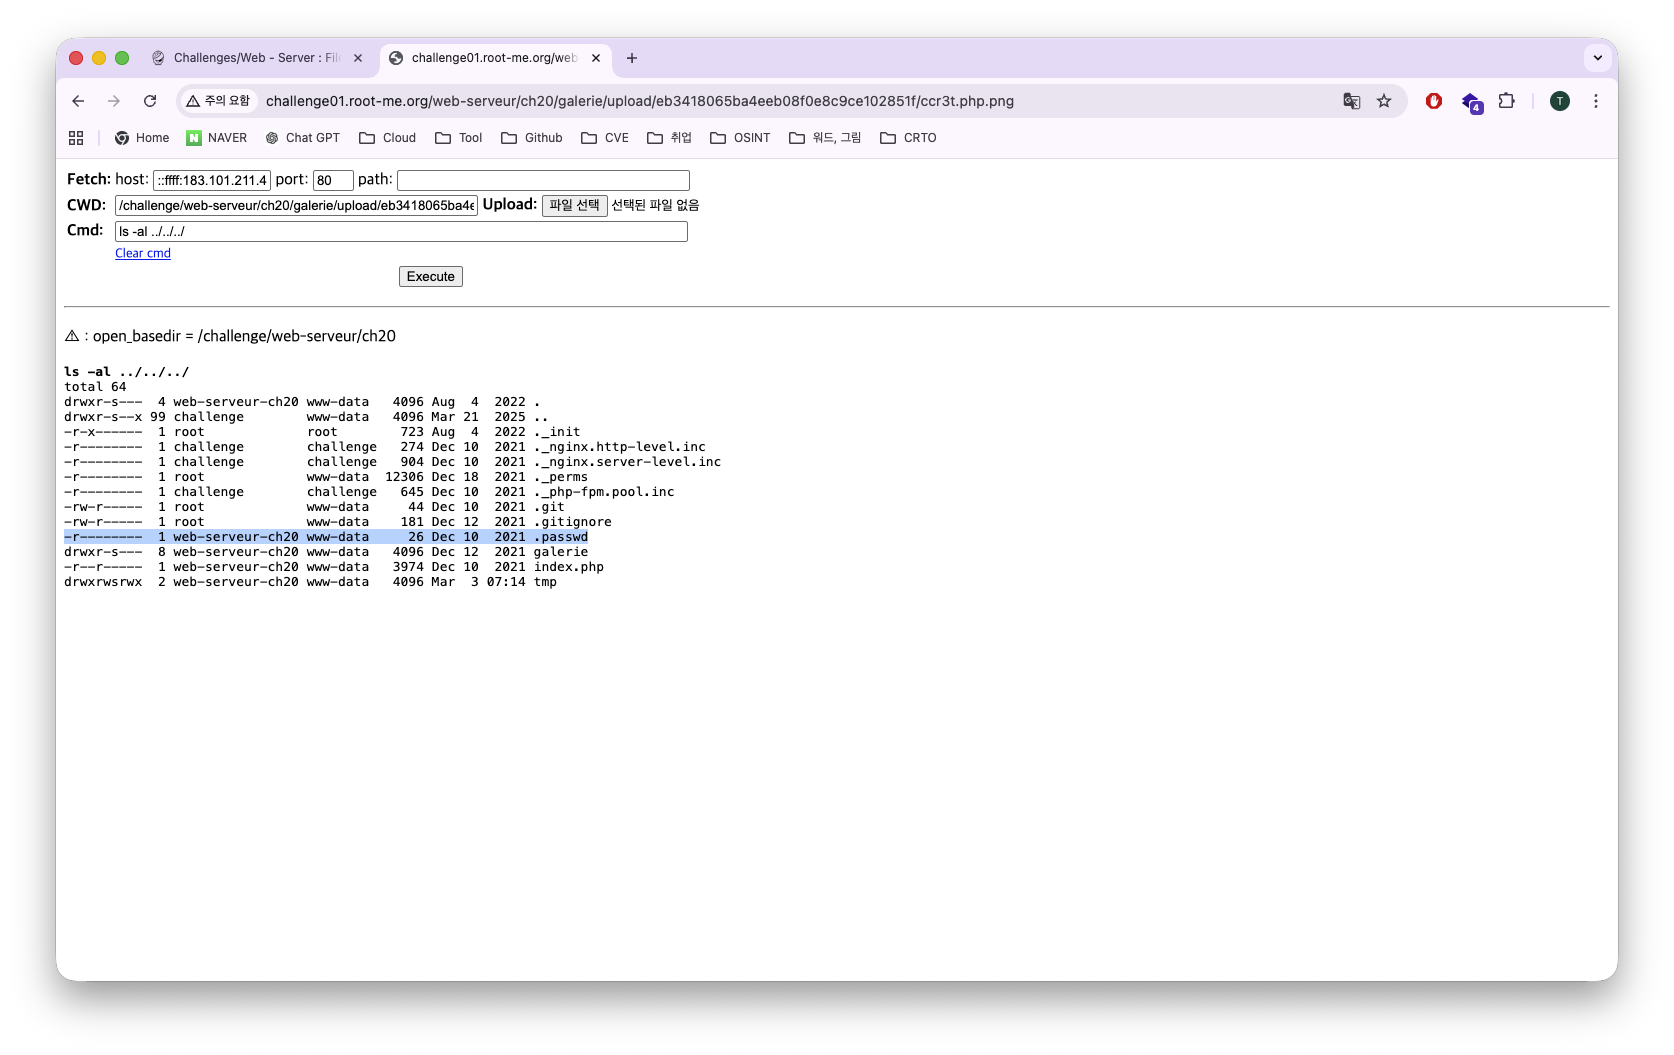Open the Cloud bookmark folder

pyautogui.click(x=388, y=138)
